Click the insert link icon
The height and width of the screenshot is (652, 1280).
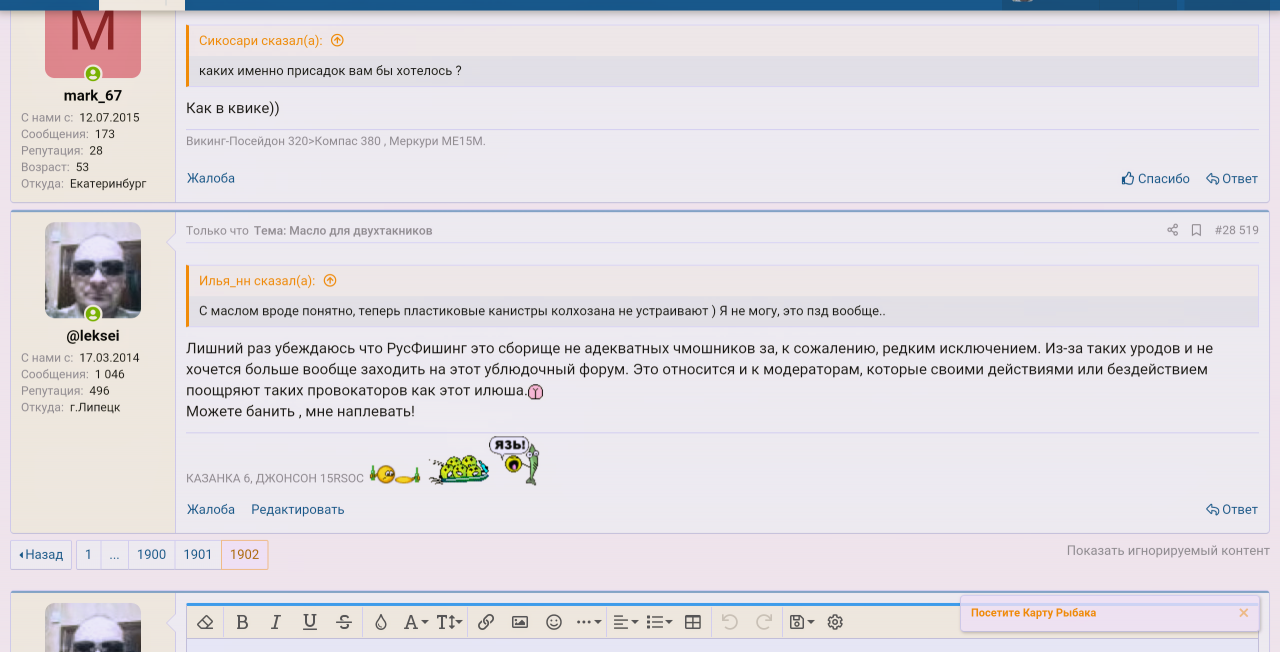486,622
